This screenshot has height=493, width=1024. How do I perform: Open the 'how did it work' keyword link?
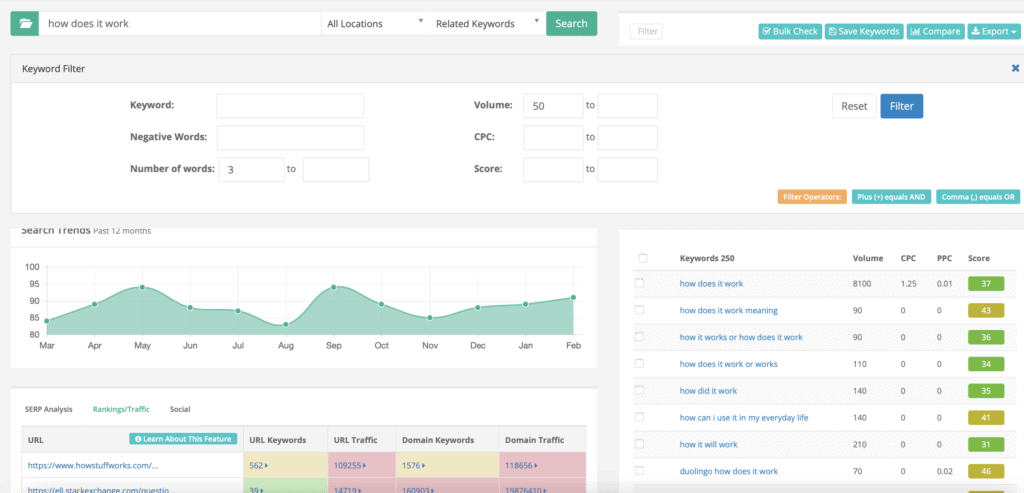coord(708,390)
